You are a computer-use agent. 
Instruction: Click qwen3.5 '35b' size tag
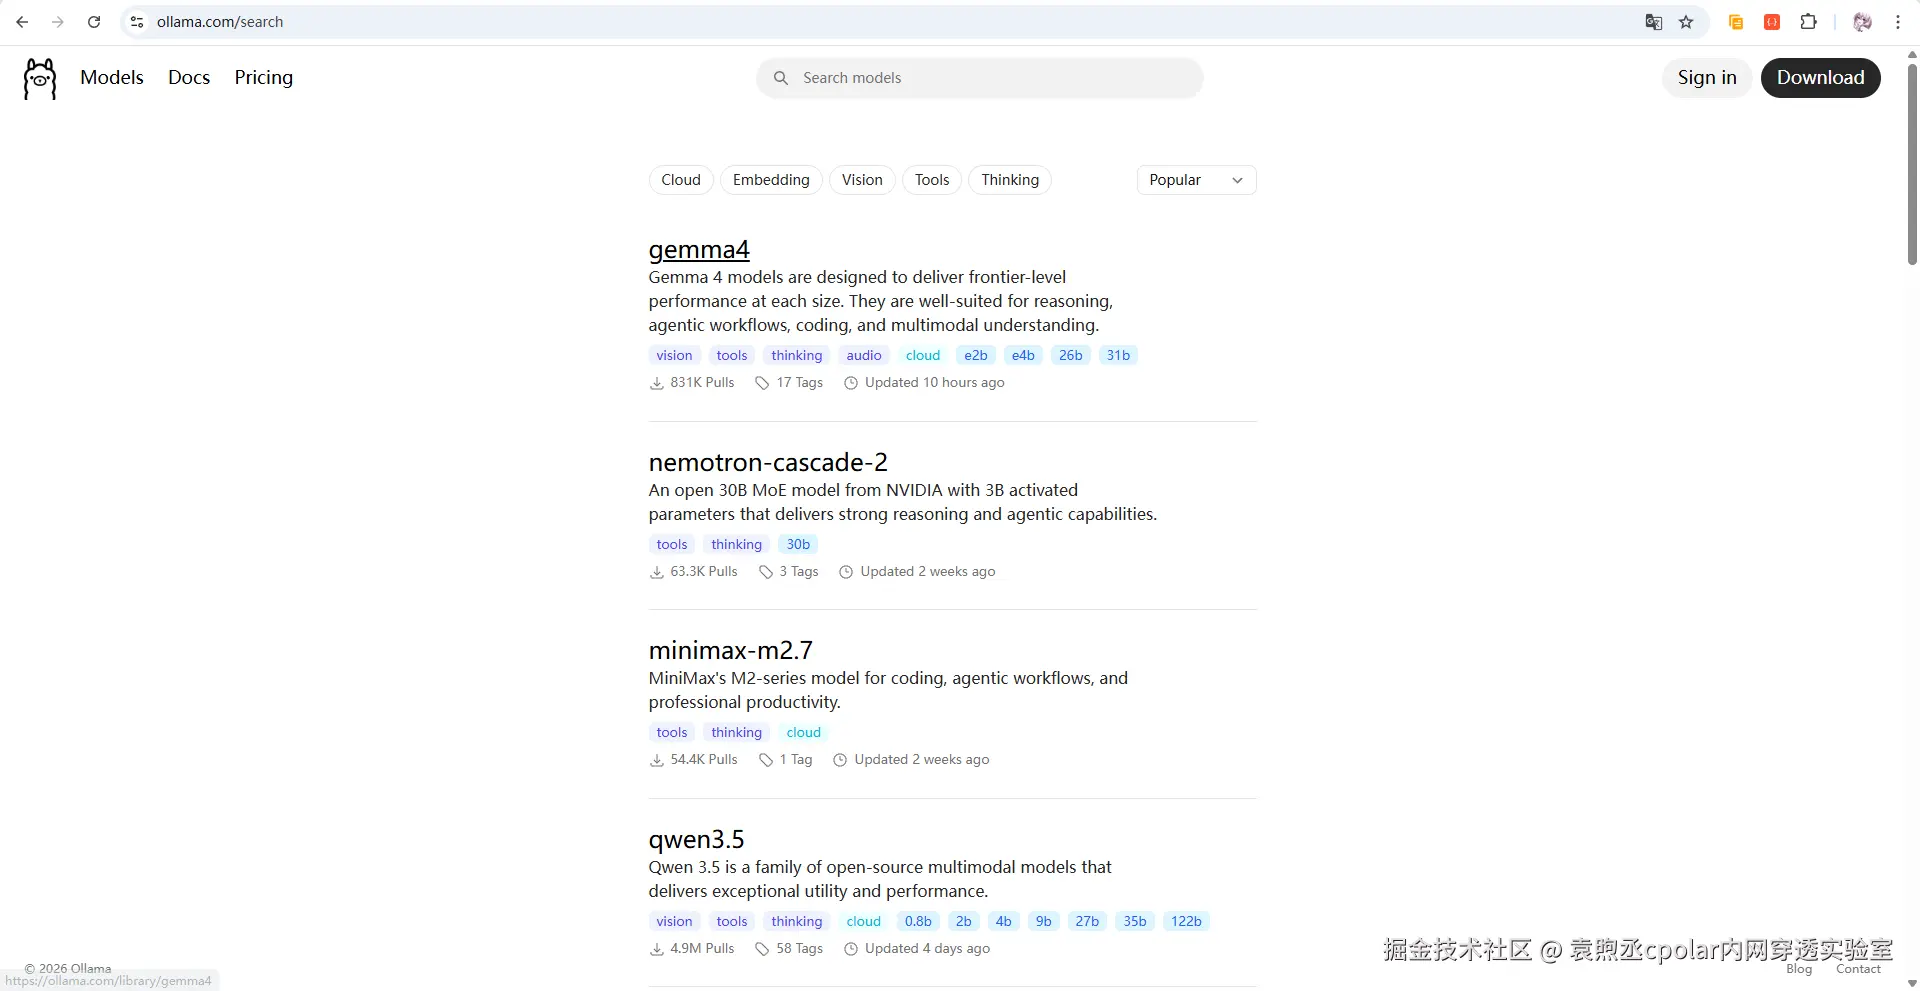click(x=1135, y=921)
